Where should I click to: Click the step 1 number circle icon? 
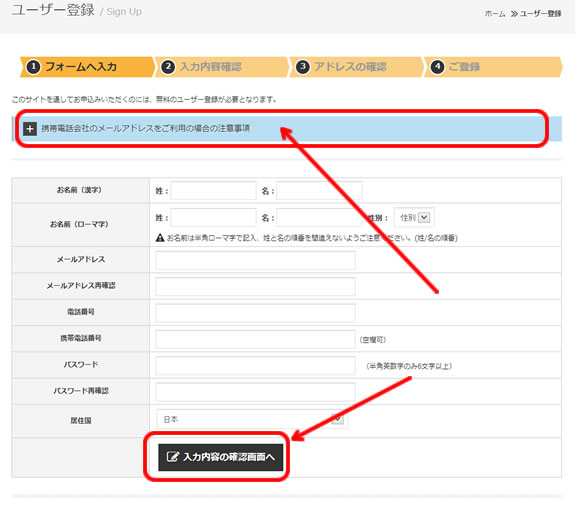click(x=33, y=67)
